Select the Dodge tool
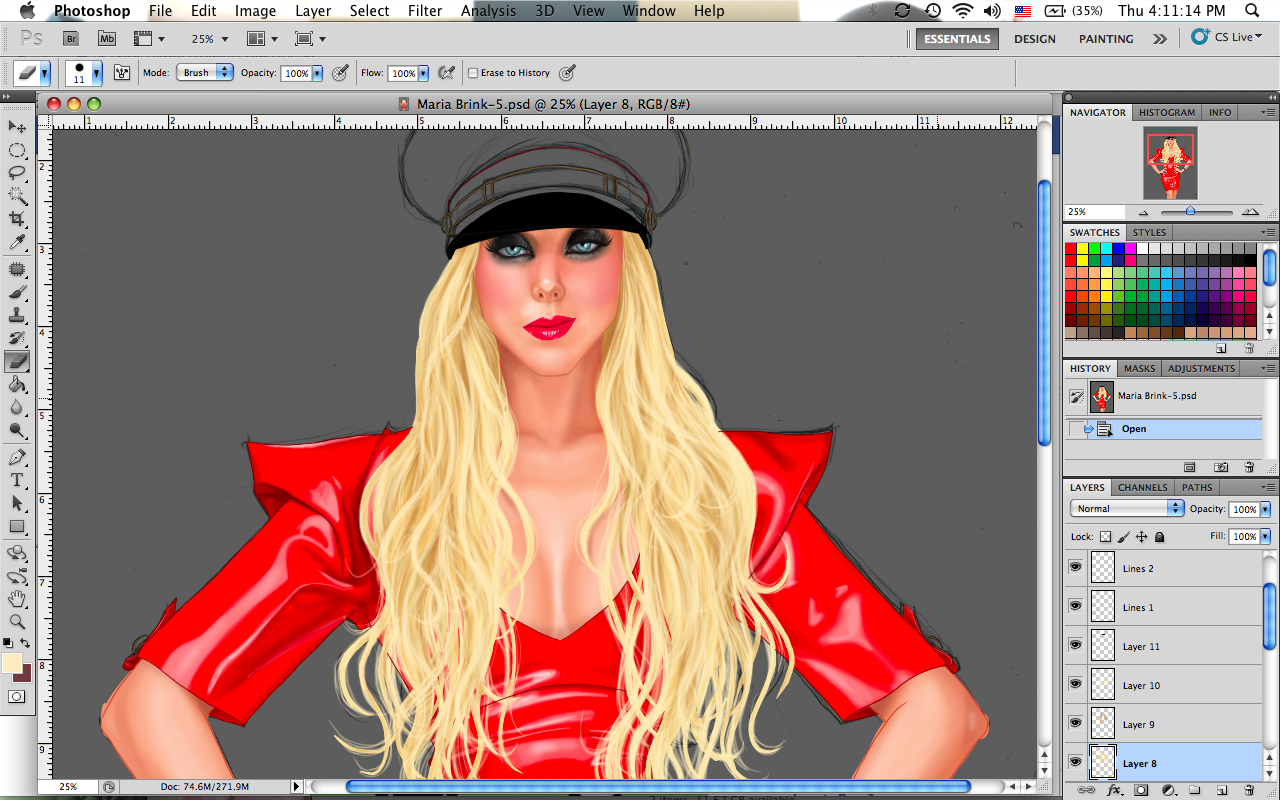Screen dimensions: 1280x800 pyautogui.click(x=17, y=431)
